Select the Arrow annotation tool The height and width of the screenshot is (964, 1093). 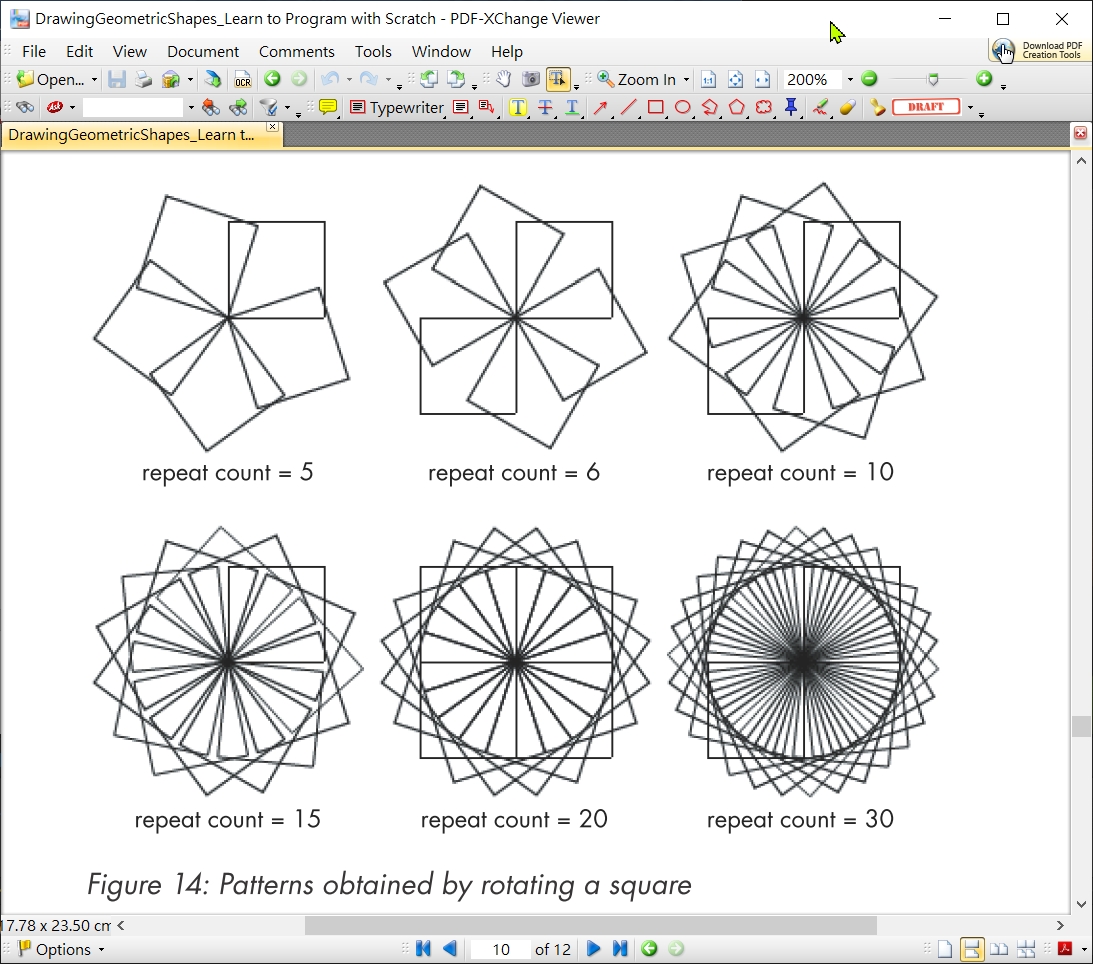601,107
